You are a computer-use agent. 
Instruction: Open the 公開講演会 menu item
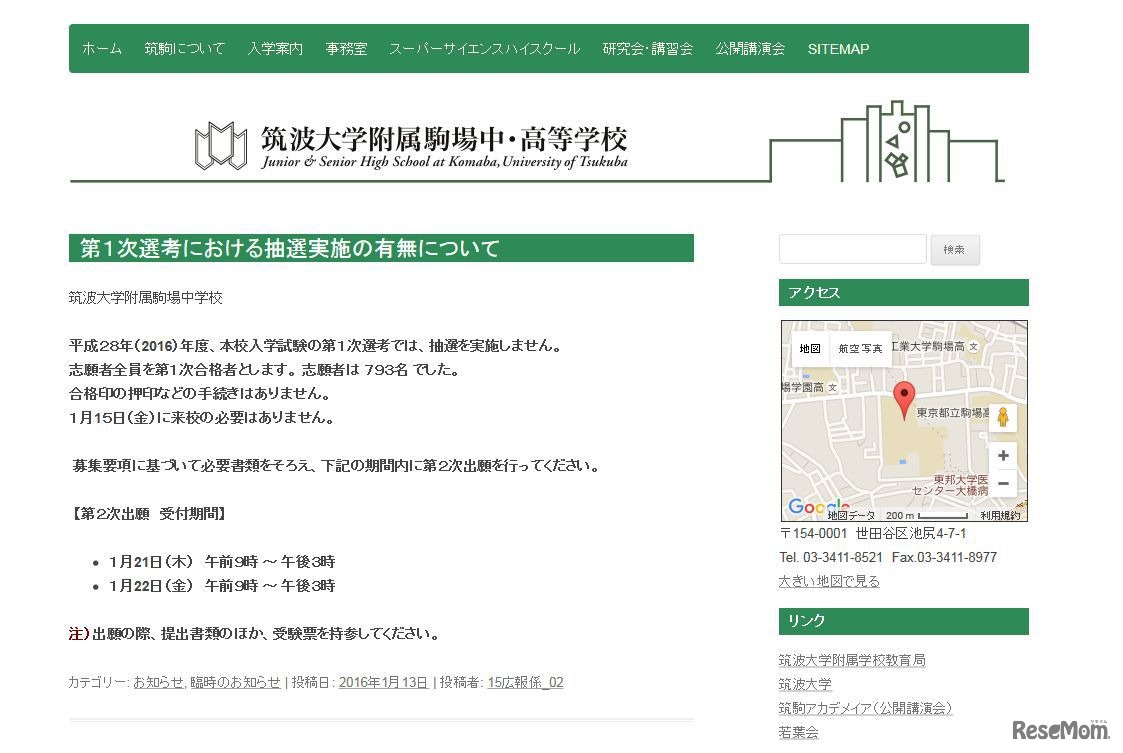tap(751, 48)
